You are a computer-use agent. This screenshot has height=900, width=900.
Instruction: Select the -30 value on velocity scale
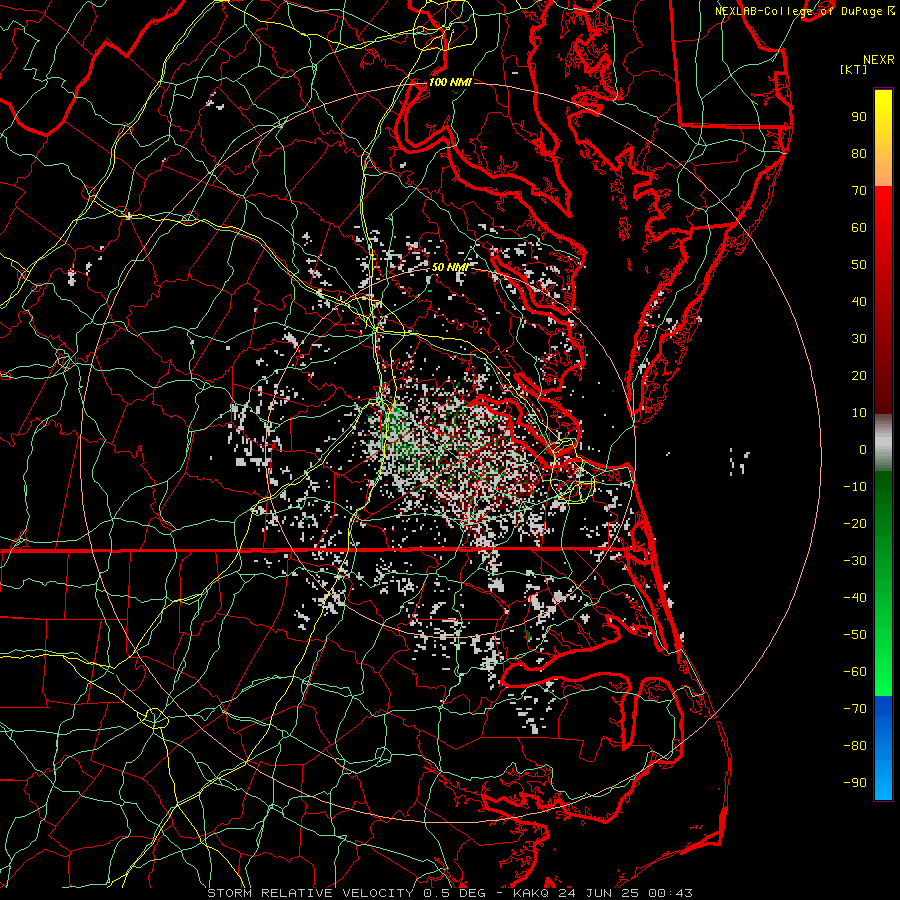coord(855,561)
